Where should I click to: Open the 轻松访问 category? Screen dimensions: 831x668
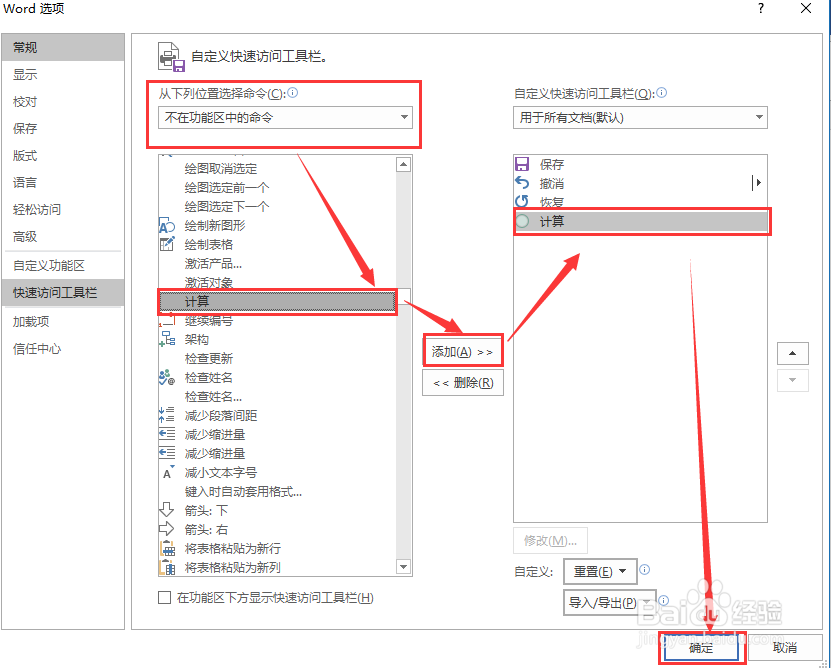[x=63, y=209]
